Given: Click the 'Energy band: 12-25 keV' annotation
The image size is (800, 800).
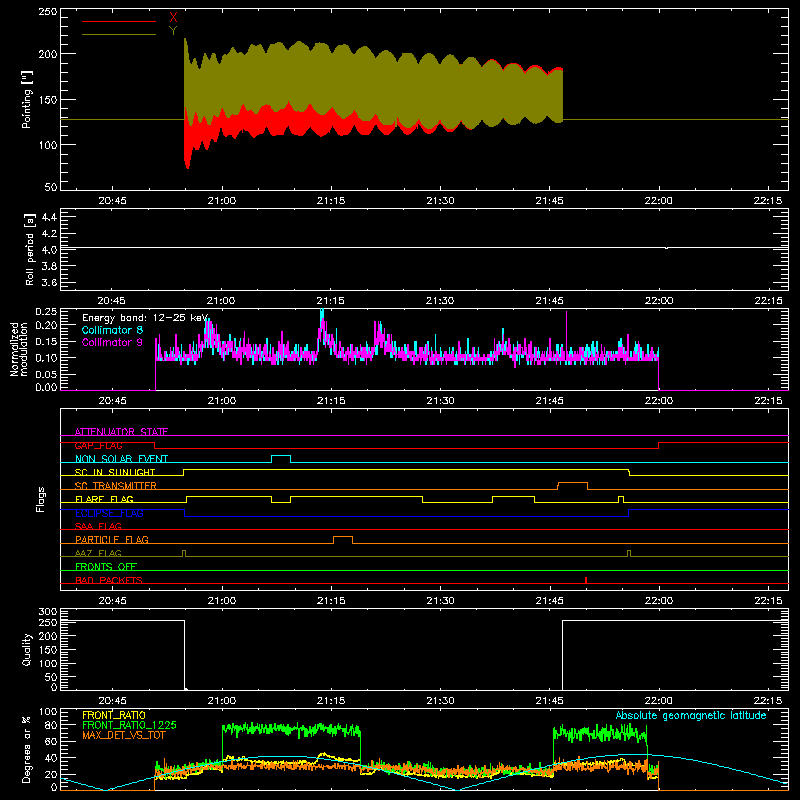Looking at the screenshot, I should [x=145, y=318].
